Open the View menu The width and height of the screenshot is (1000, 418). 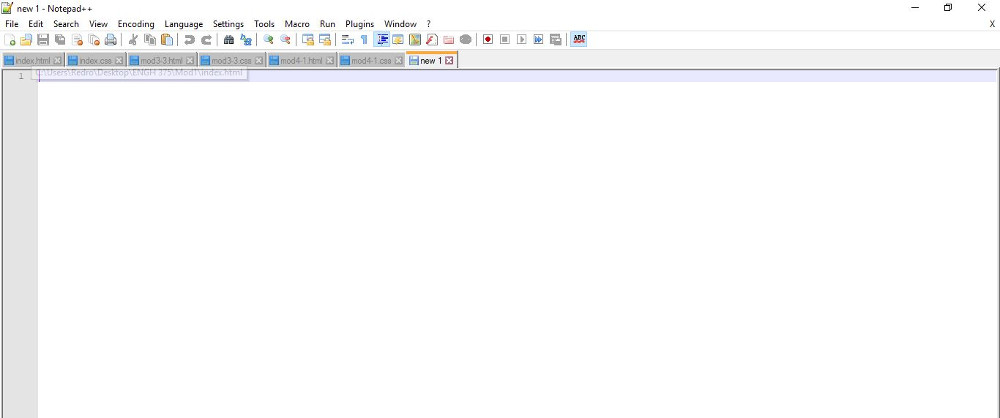[98, 24]
